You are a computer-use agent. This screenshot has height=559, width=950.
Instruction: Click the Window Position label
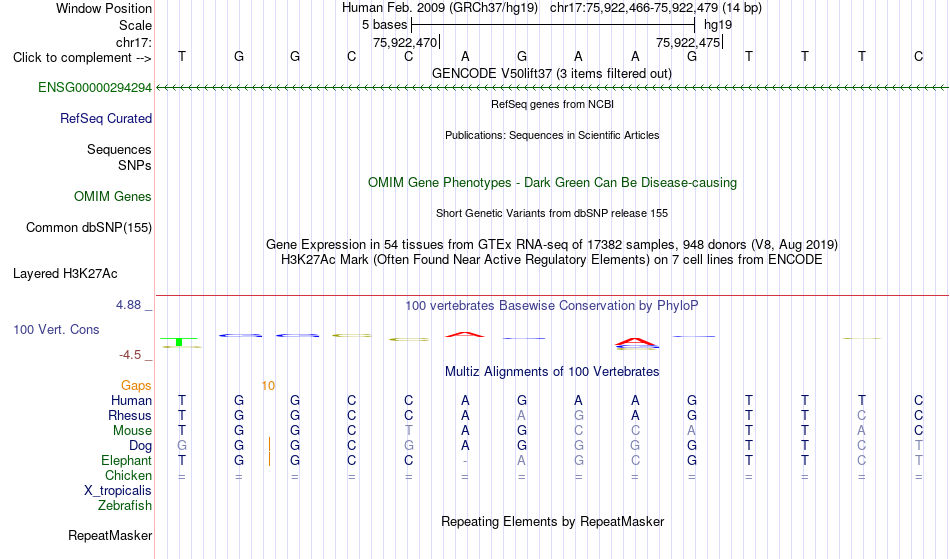point(104,8)
